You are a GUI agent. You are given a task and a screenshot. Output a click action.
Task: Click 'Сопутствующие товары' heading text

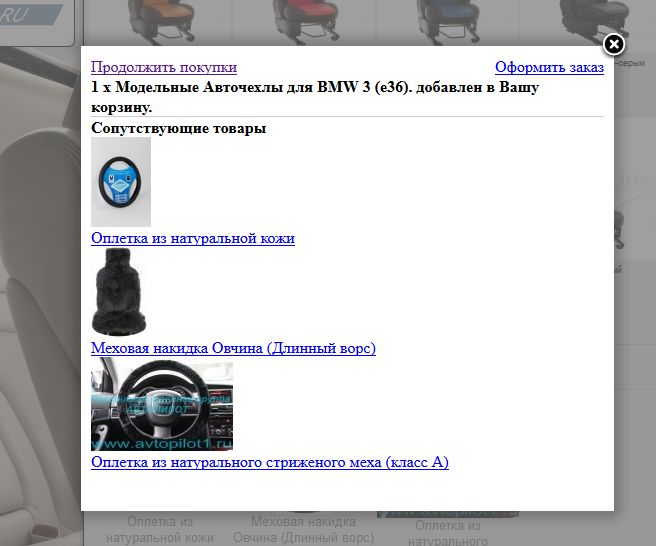click(x=179, y=128)
